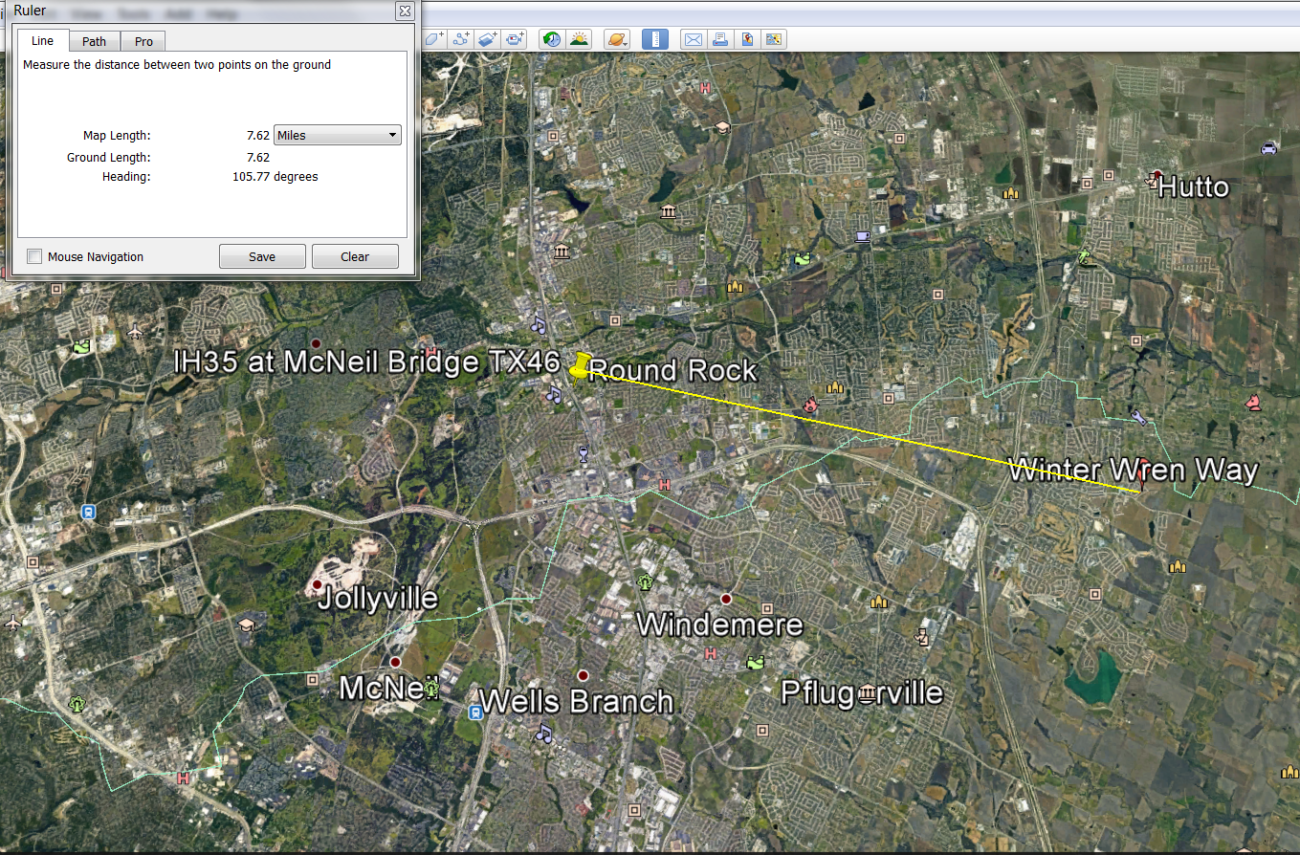Click the Record a Tour camera icon

pos(515,39)
